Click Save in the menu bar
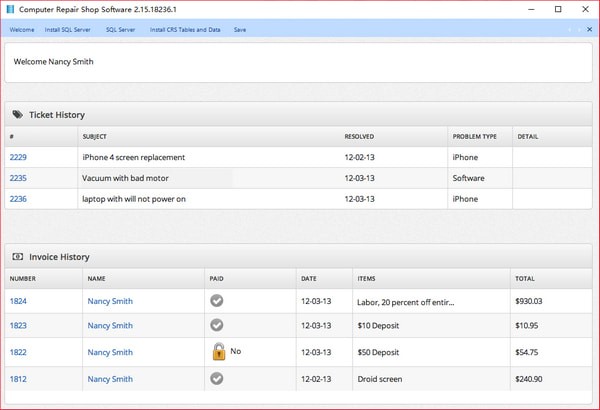Image resolution: width=600 pixels, height=410 pixels. (240, 30)
